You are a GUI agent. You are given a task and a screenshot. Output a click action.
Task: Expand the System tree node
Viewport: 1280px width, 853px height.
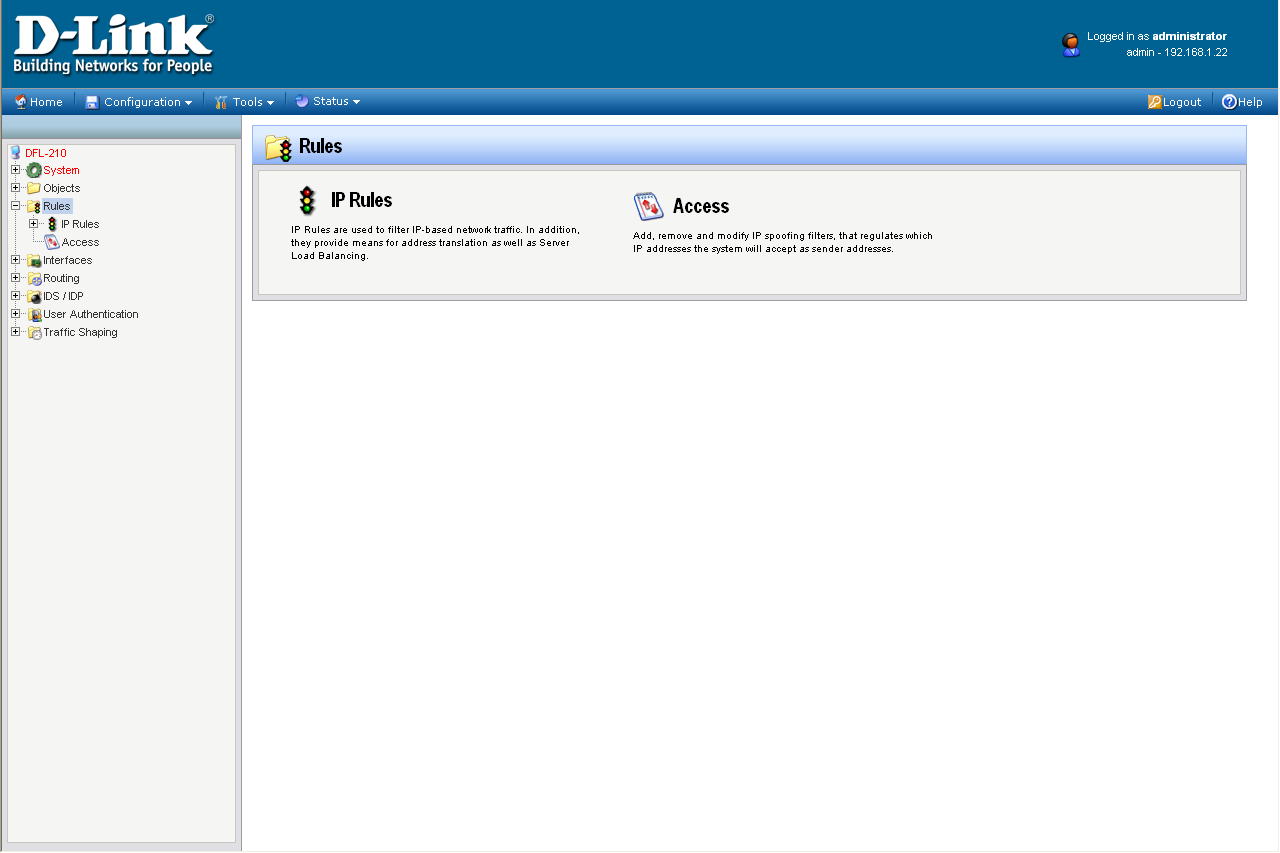(x=15, y=170)
